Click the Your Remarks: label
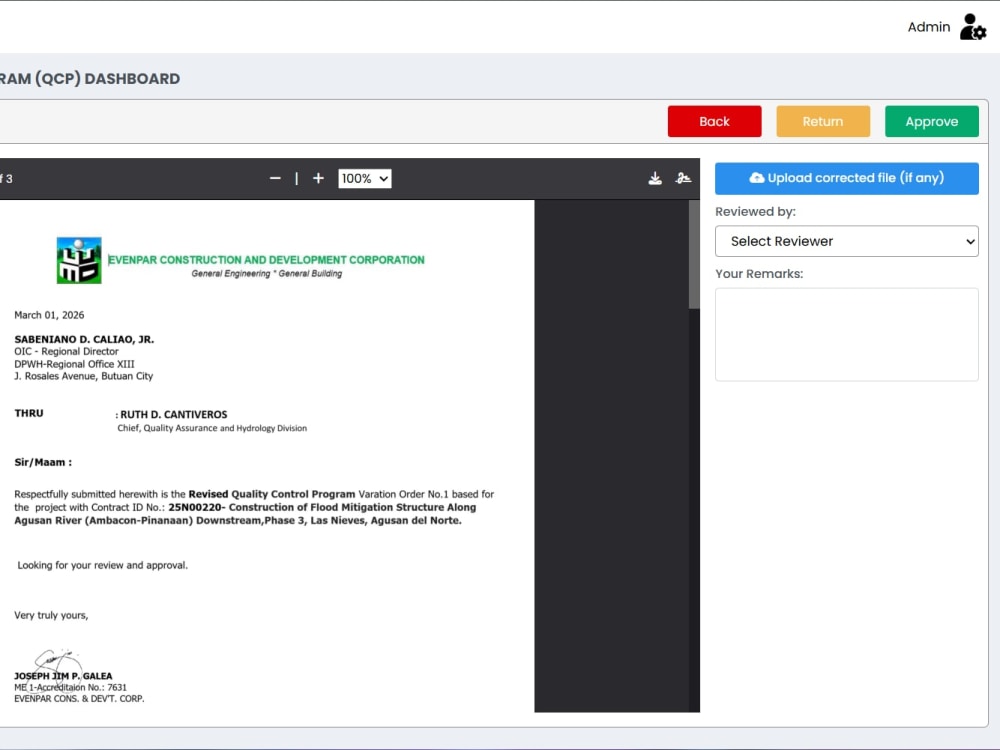Image resolution: width=1000 pixels, height=750 pixels. 759,274
